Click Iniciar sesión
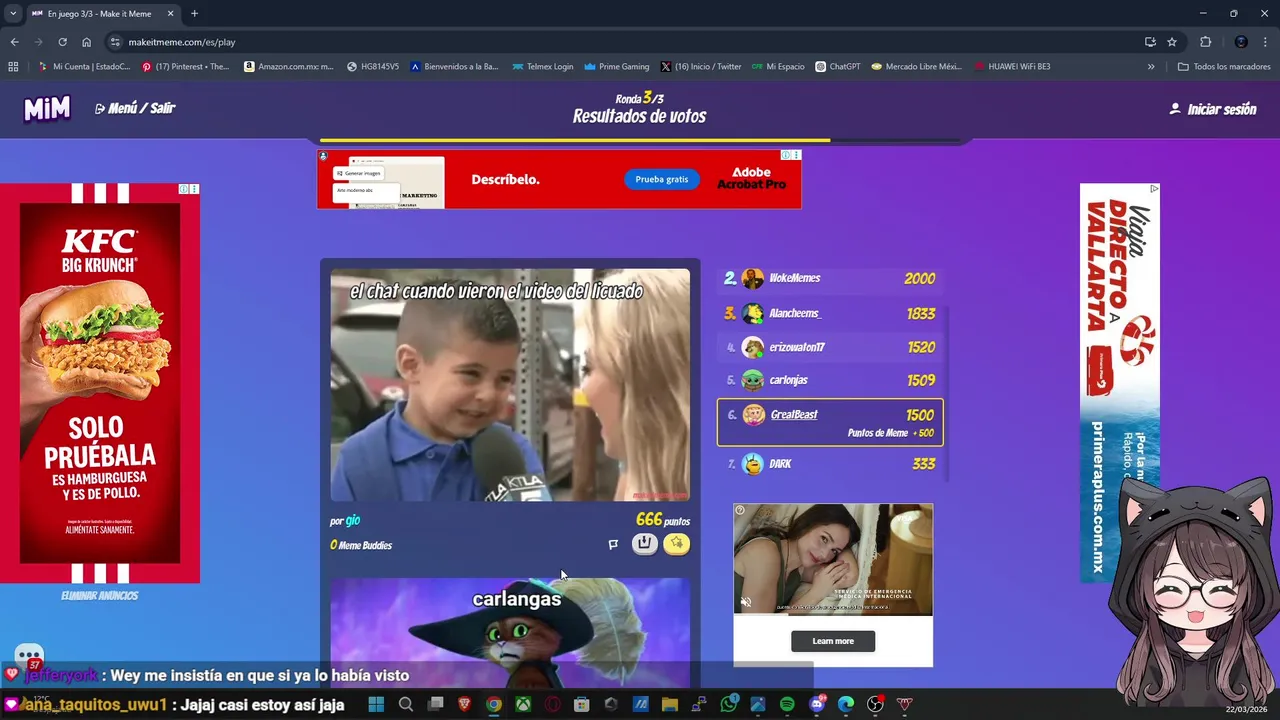Viewport: 1280px width, 720px height. click(1213, 109)
